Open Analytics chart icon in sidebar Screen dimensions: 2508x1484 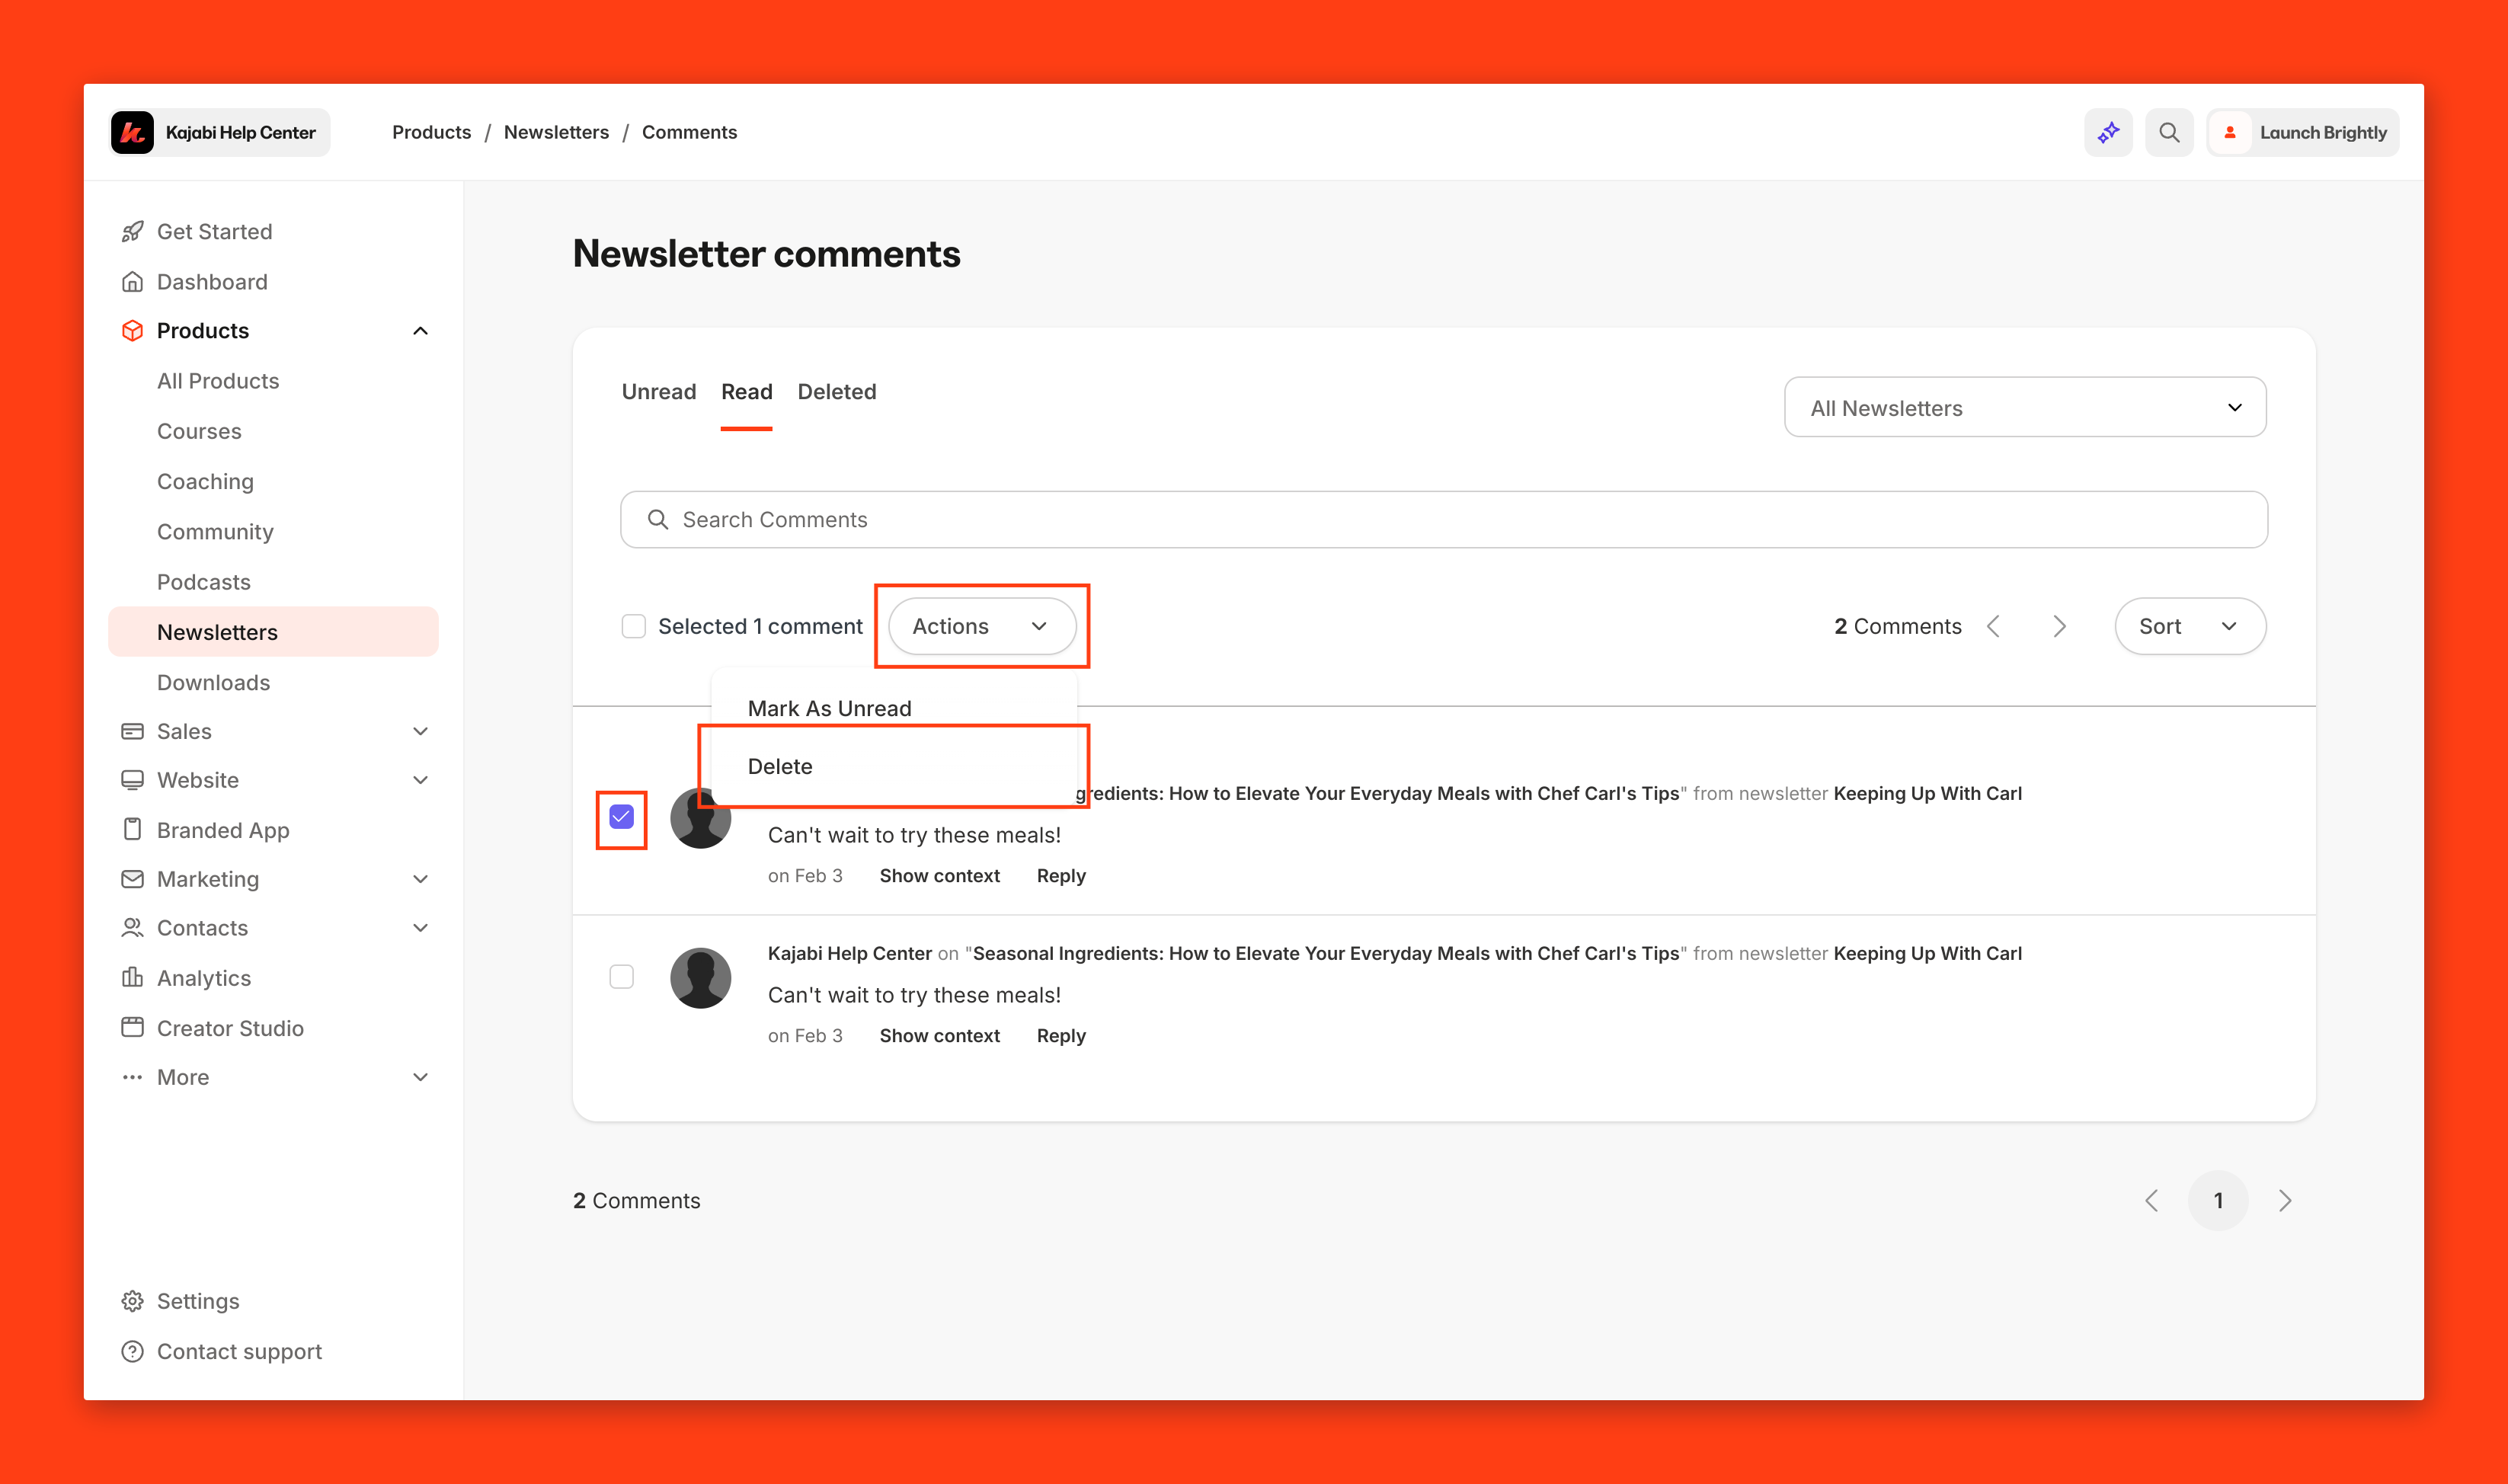[x=132, y=977]
